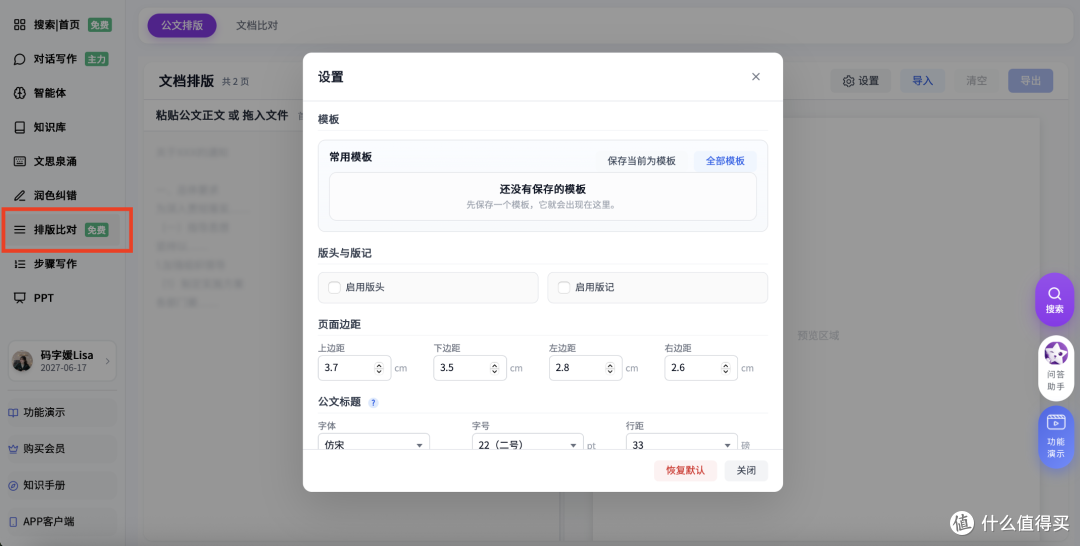Open 知识库 menu item

tap(61, 127)
